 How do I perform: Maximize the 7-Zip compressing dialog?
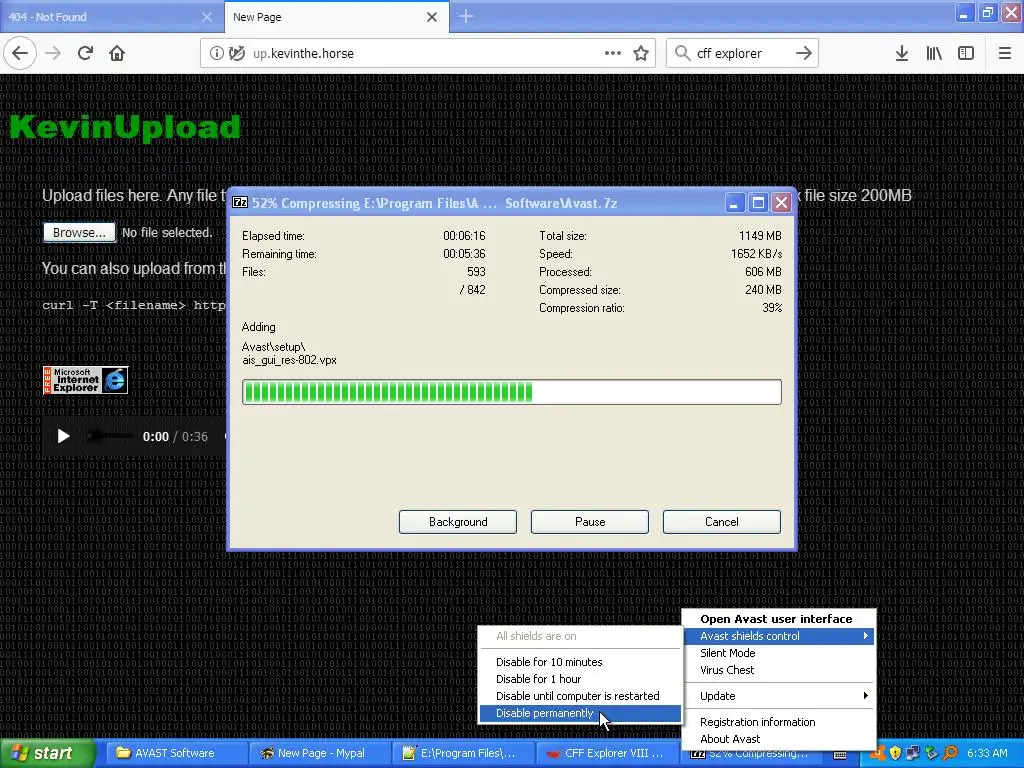[x=758, y=203]
